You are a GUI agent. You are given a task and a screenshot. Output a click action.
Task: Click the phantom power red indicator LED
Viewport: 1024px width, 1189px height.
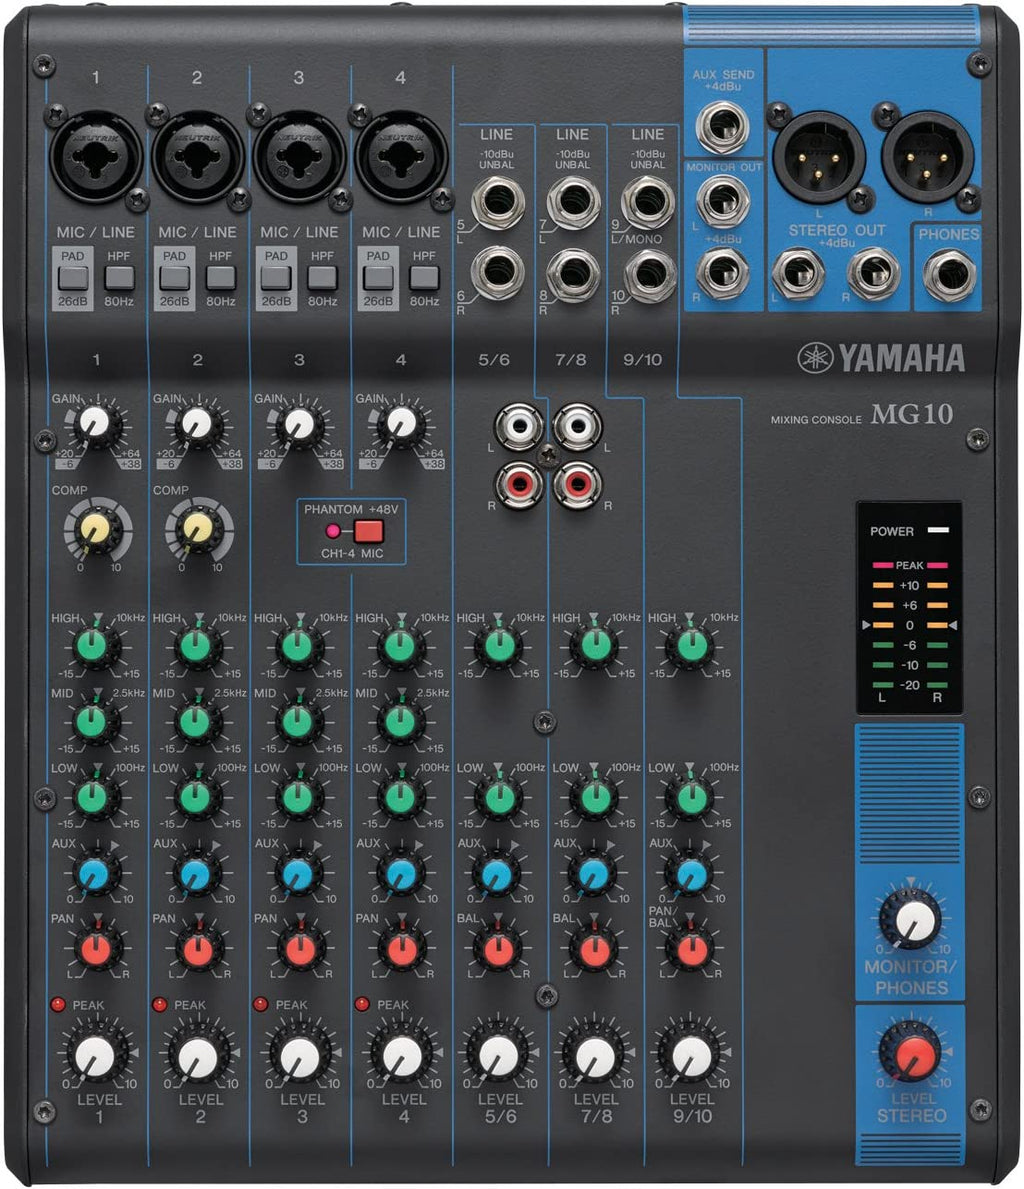click(x=333, y=531)
